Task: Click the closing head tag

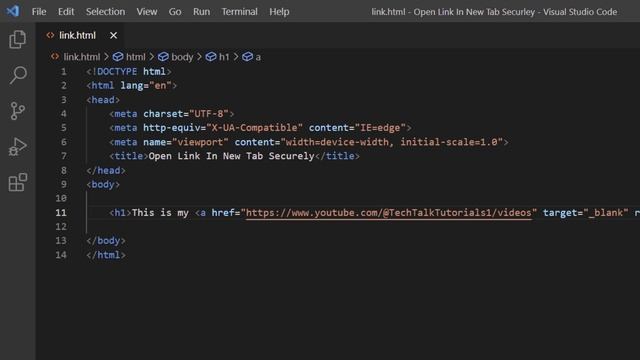Action: (106, 171)
